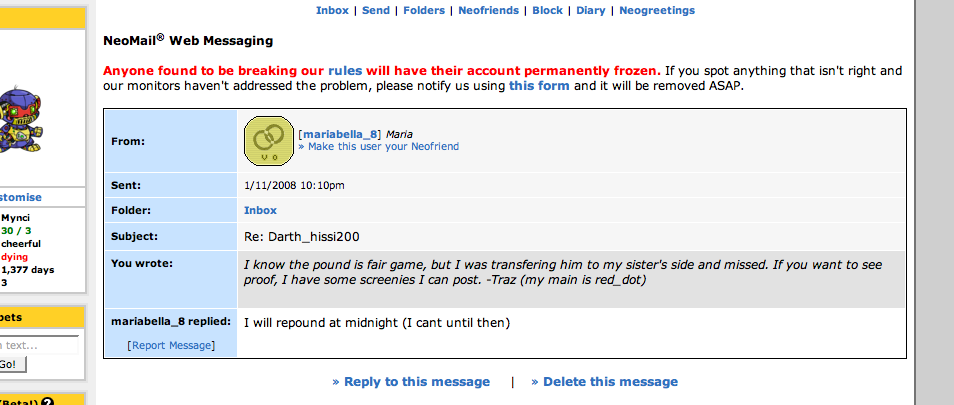Open the rules link in the warning
The image size is (954, 405).
(x=345, y=71)
